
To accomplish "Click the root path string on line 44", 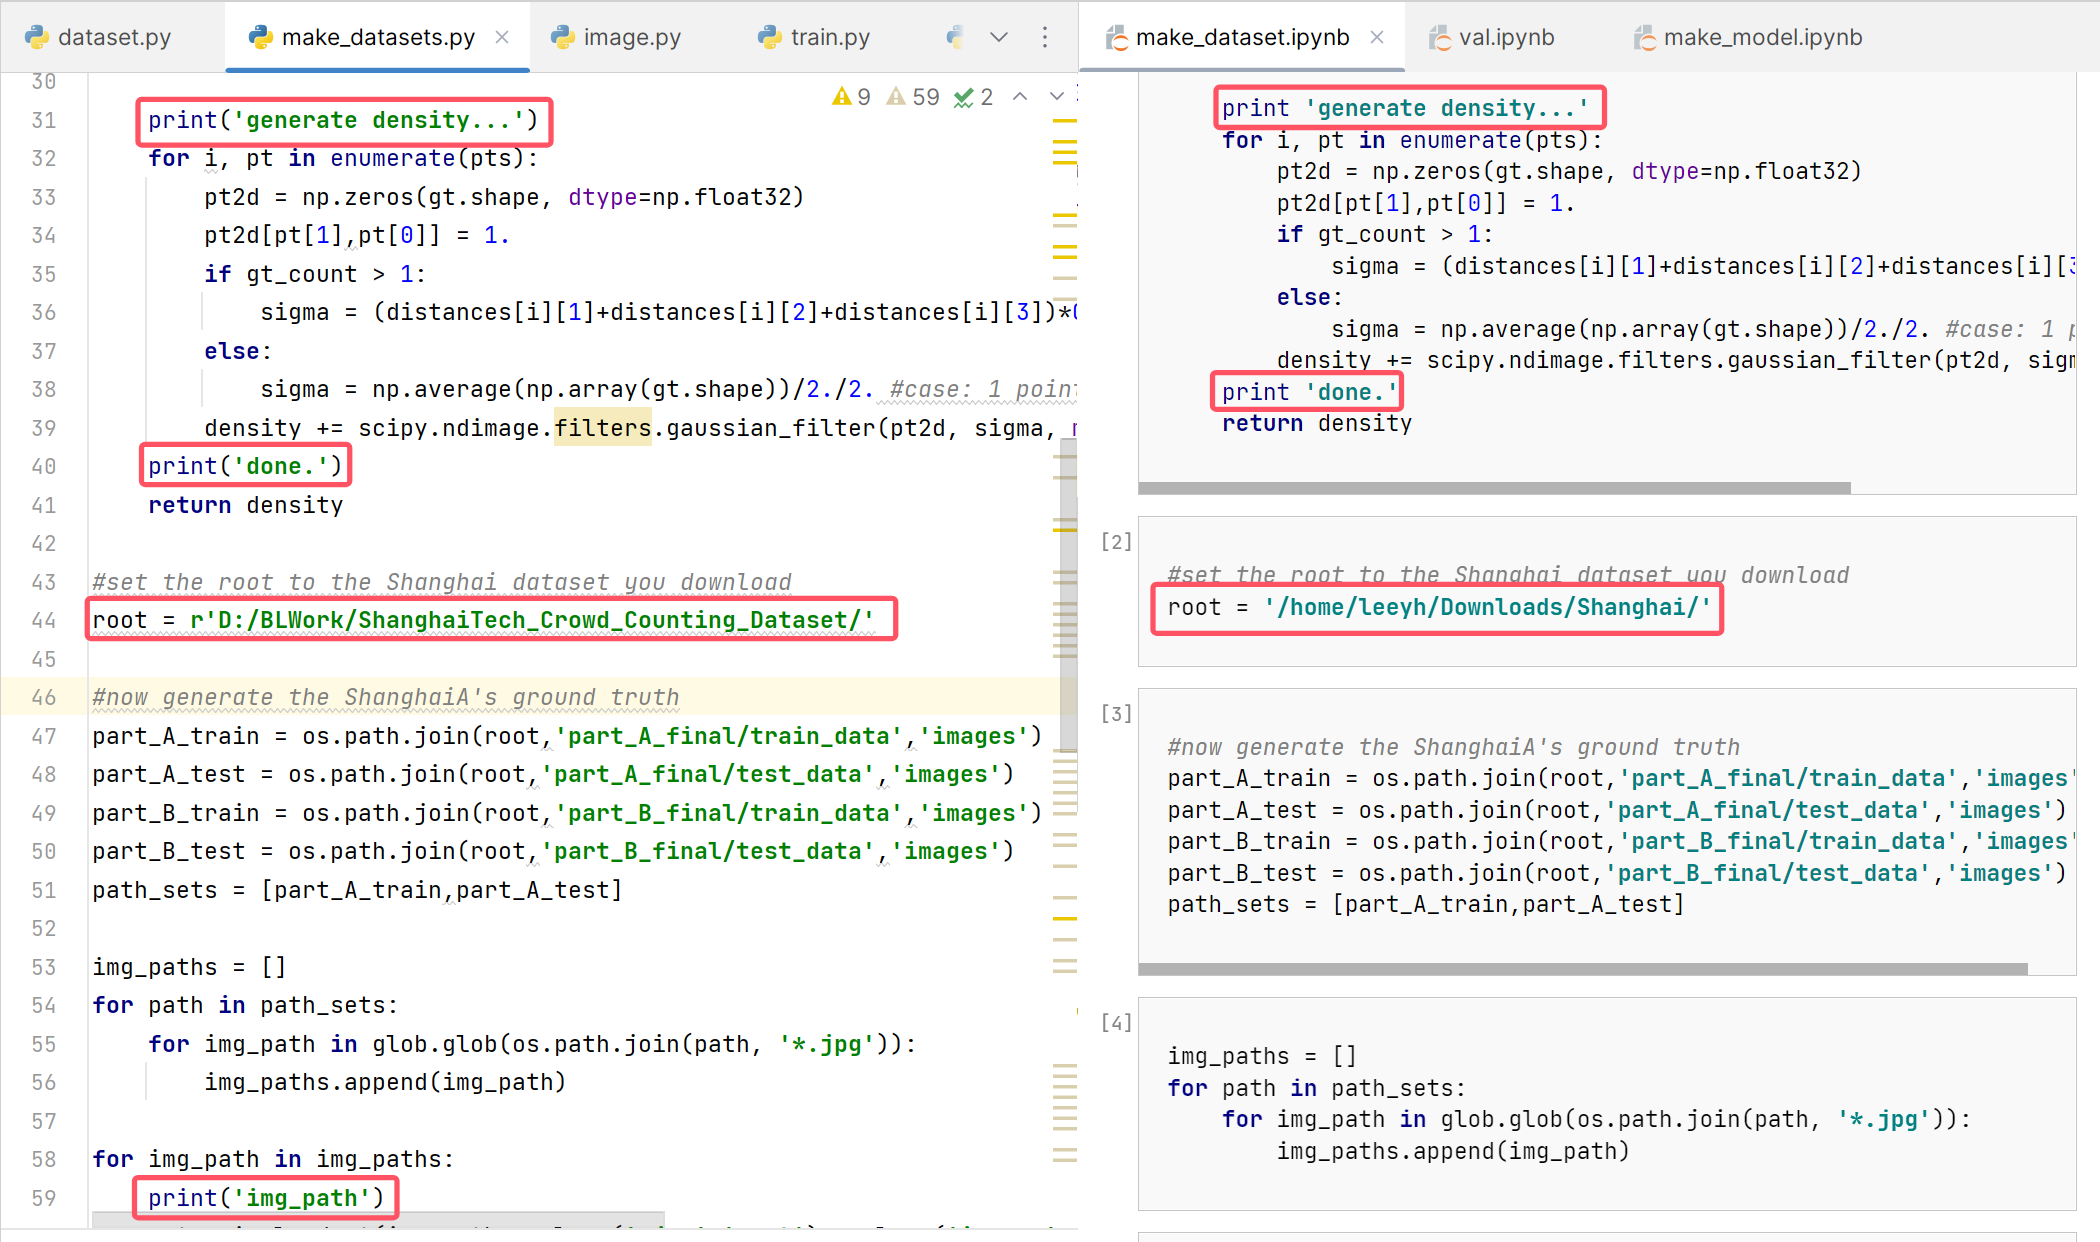I will tap(532, 620).
